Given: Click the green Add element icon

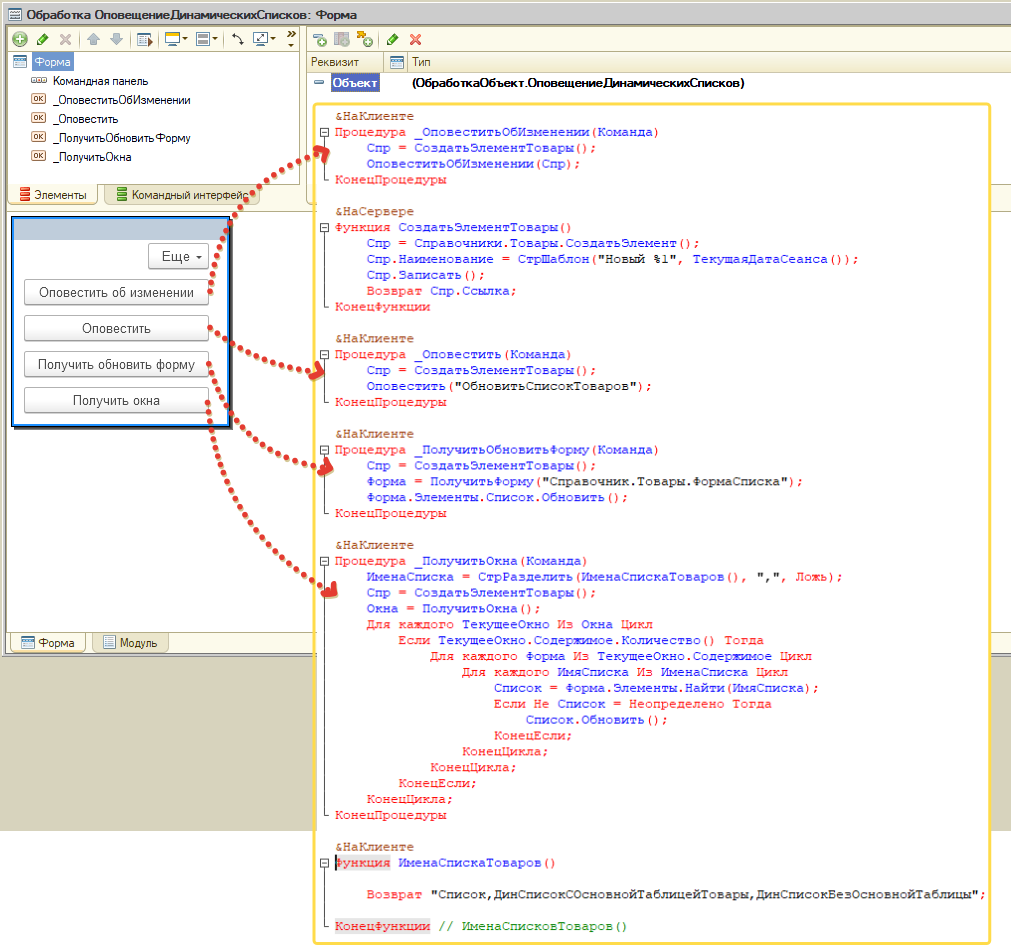Looking at the screenshot, I should pos(20,39).
